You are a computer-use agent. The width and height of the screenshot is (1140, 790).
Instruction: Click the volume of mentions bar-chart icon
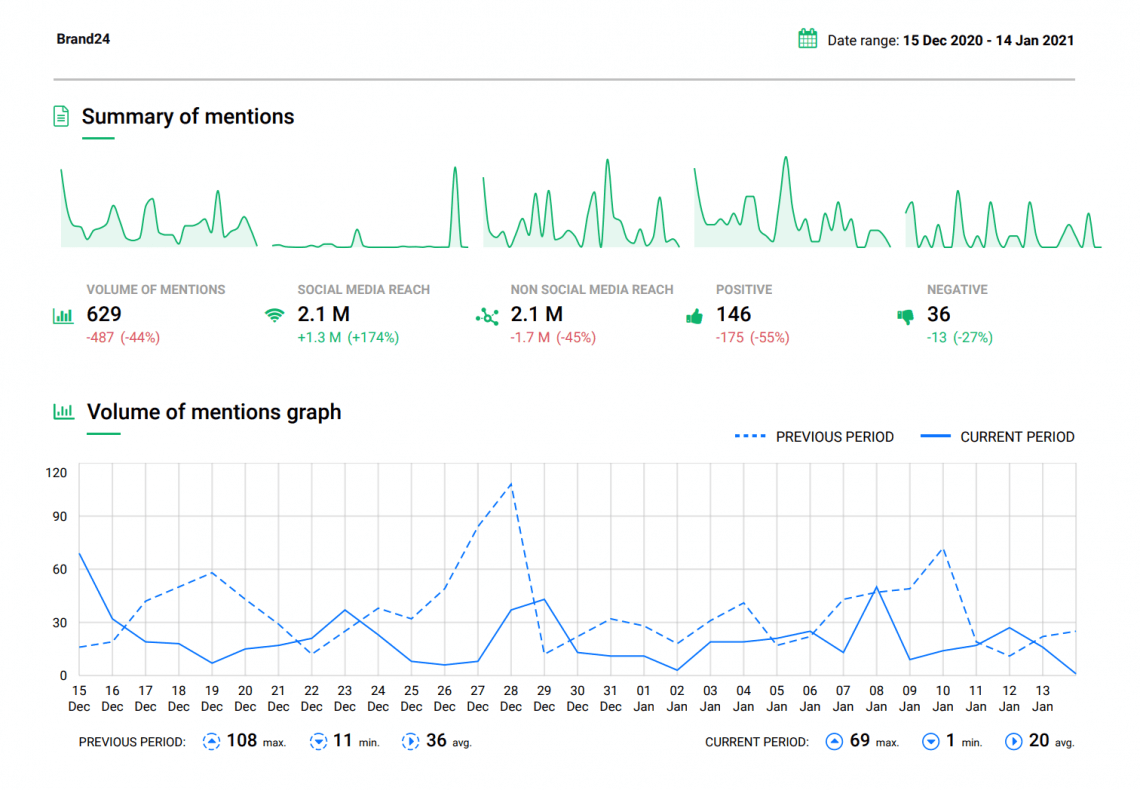tap(63, 316)
